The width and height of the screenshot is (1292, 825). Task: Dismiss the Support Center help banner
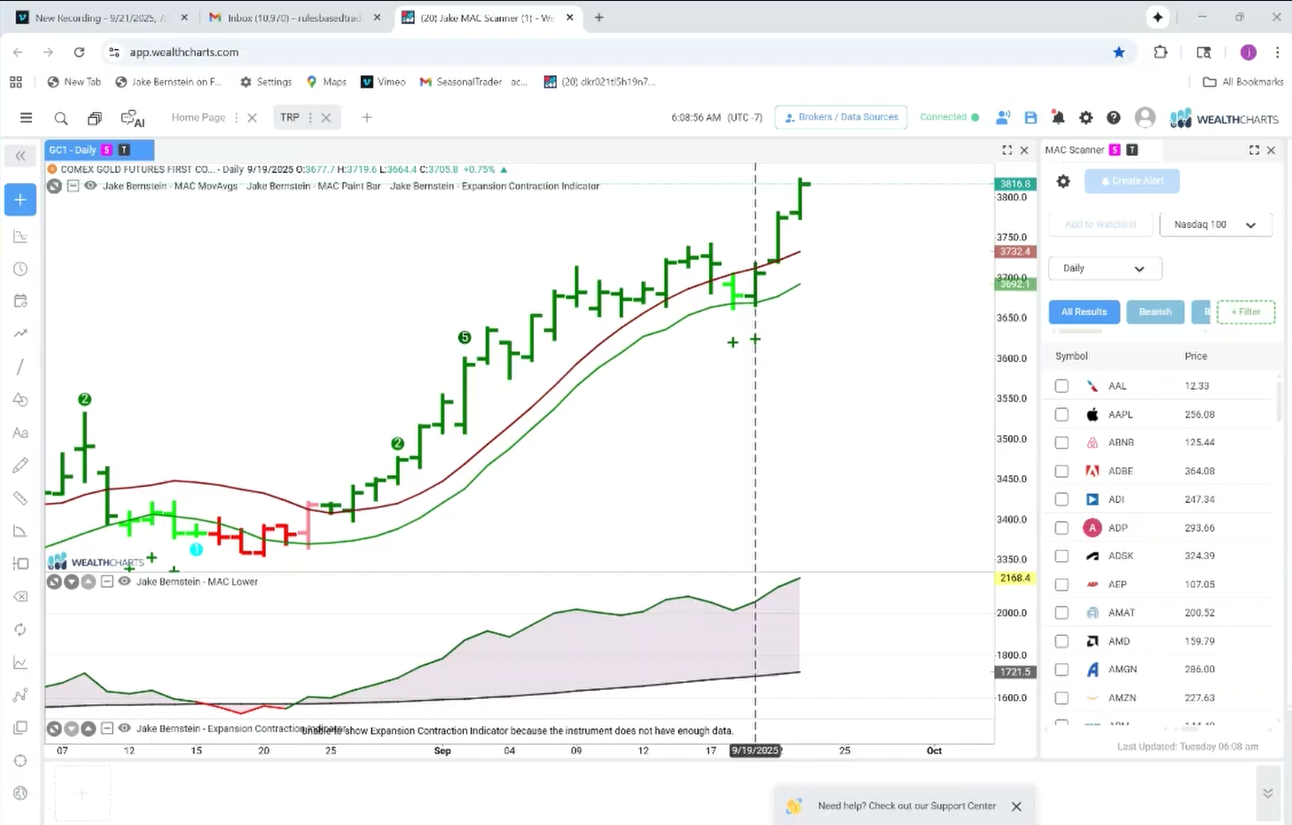click(1016, 806)
